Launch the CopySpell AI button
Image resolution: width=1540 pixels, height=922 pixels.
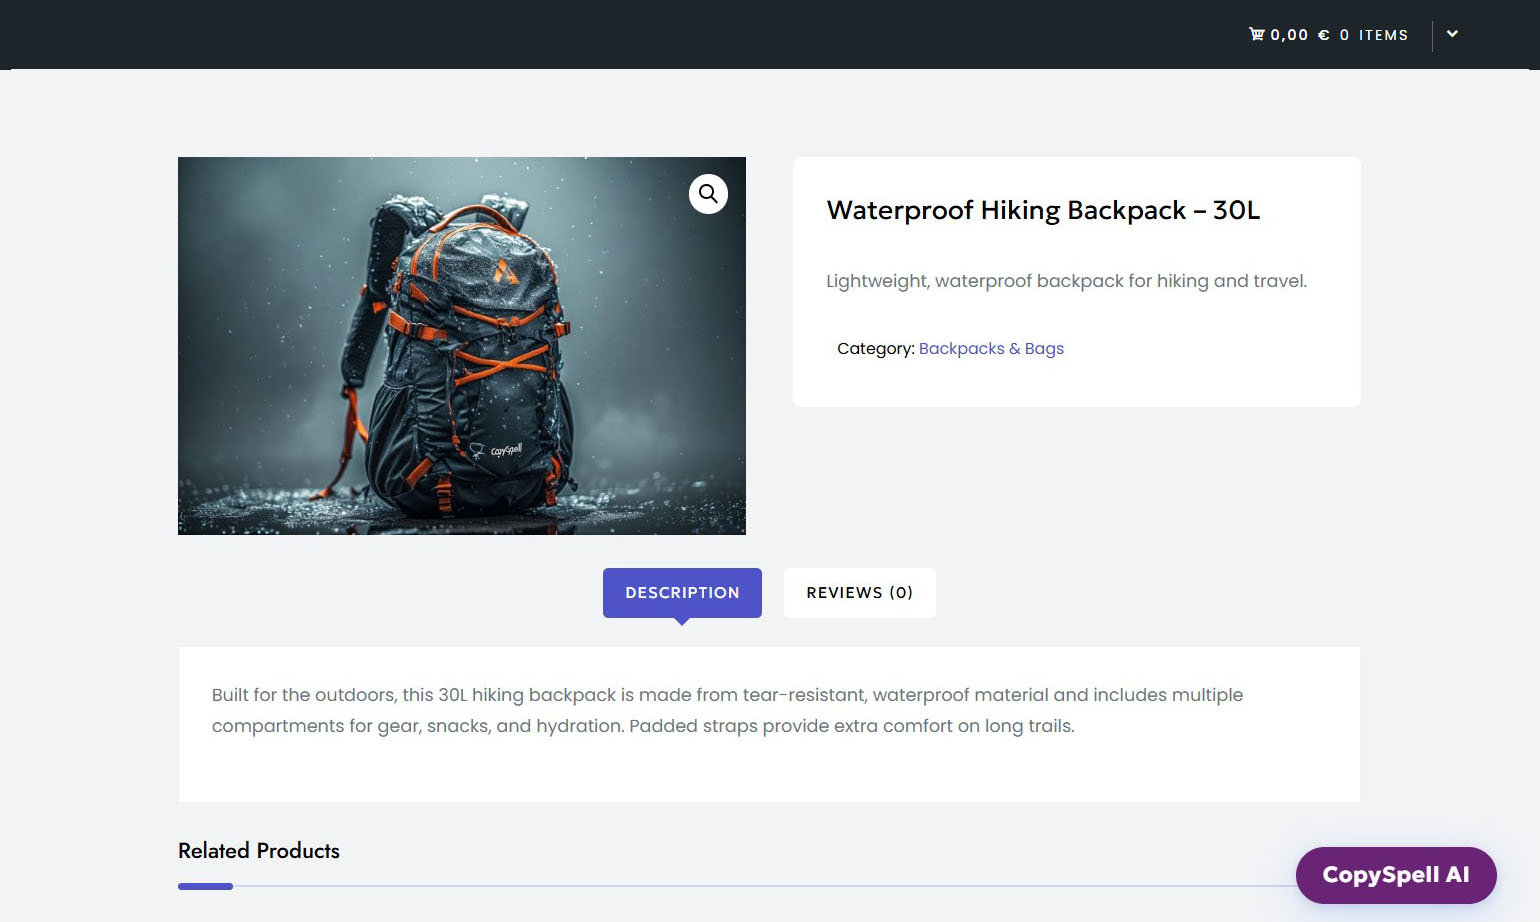pos(1395,875)
